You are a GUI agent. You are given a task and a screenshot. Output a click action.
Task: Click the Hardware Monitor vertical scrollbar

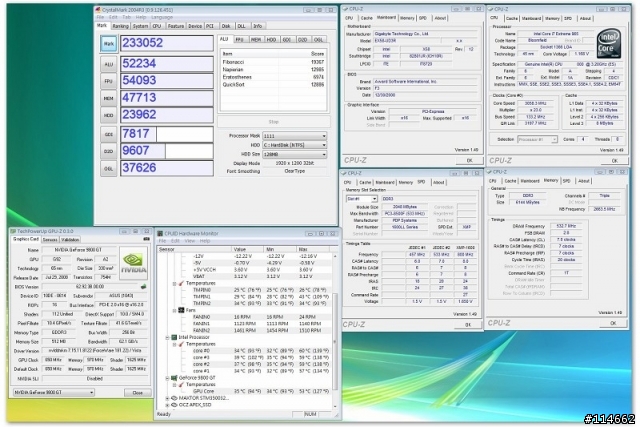coord(336,331)
